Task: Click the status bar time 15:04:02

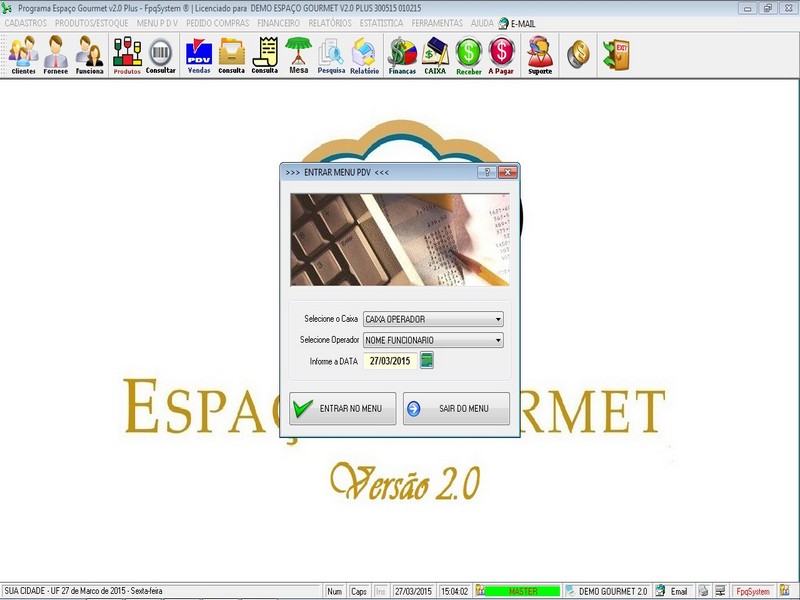Action: (454, 591)
